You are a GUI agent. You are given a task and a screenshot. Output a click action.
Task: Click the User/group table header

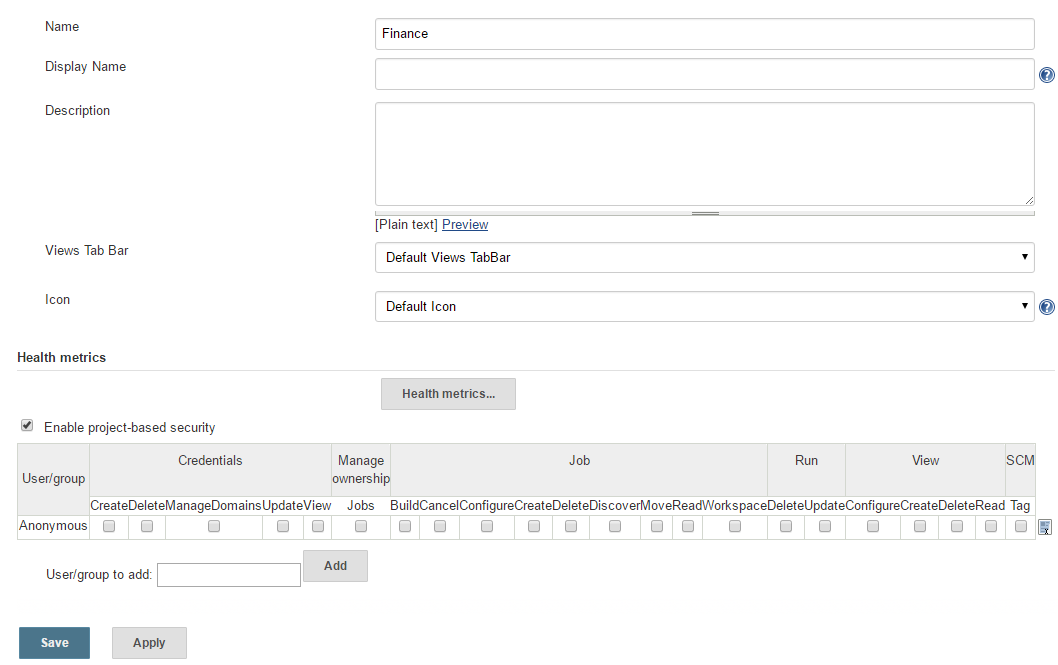pos(53,479)
